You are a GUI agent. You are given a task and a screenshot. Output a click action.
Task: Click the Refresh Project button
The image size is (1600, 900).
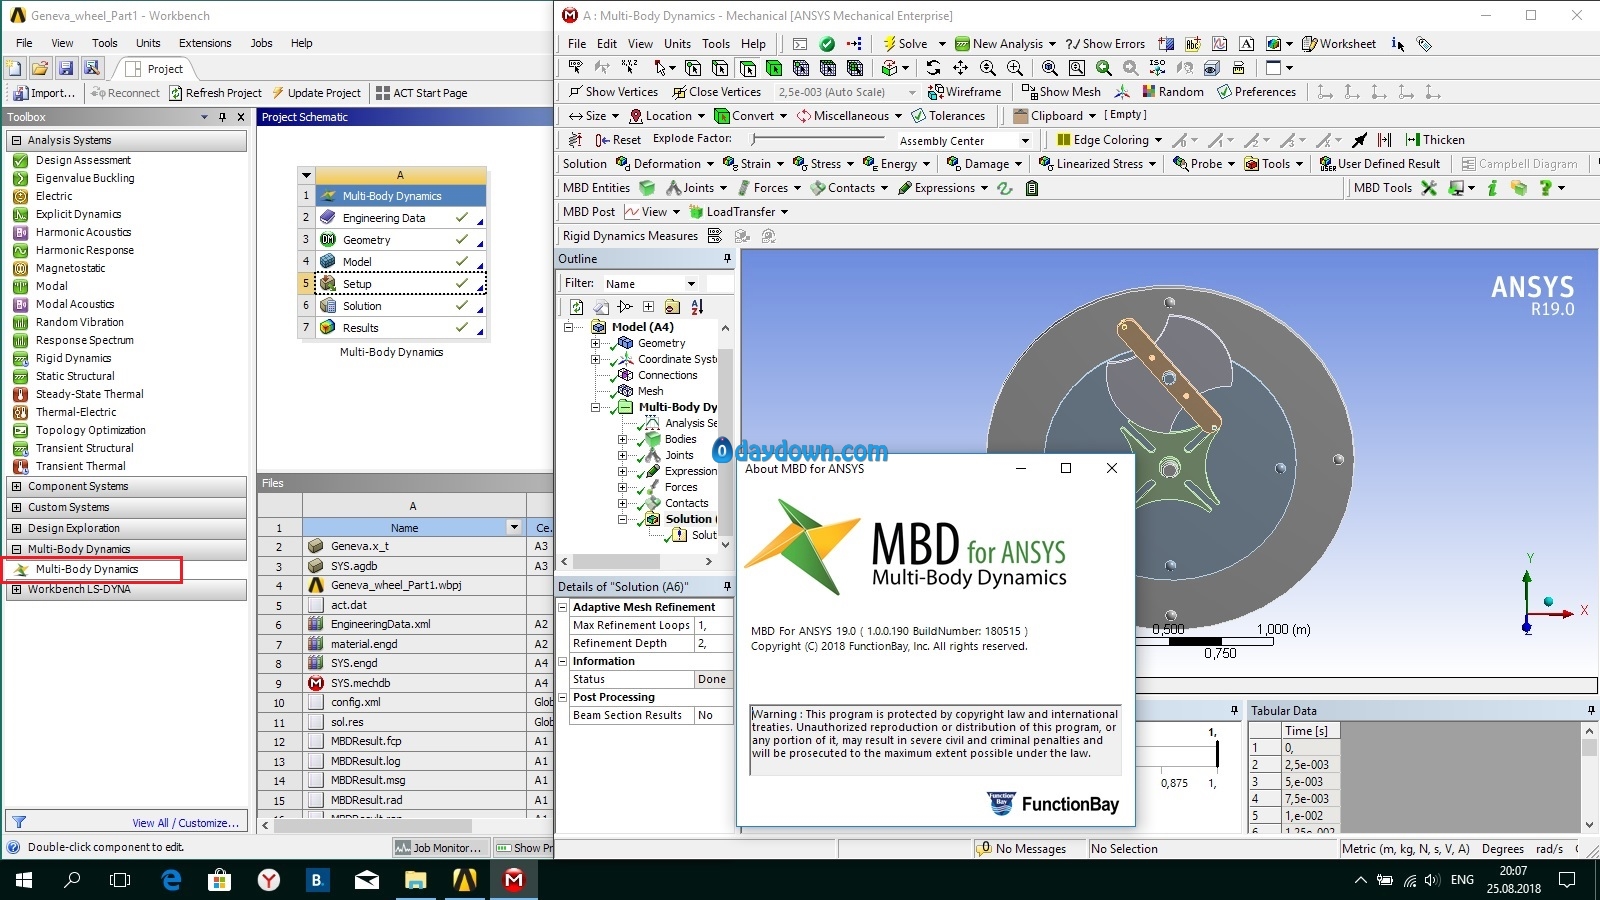215,93
